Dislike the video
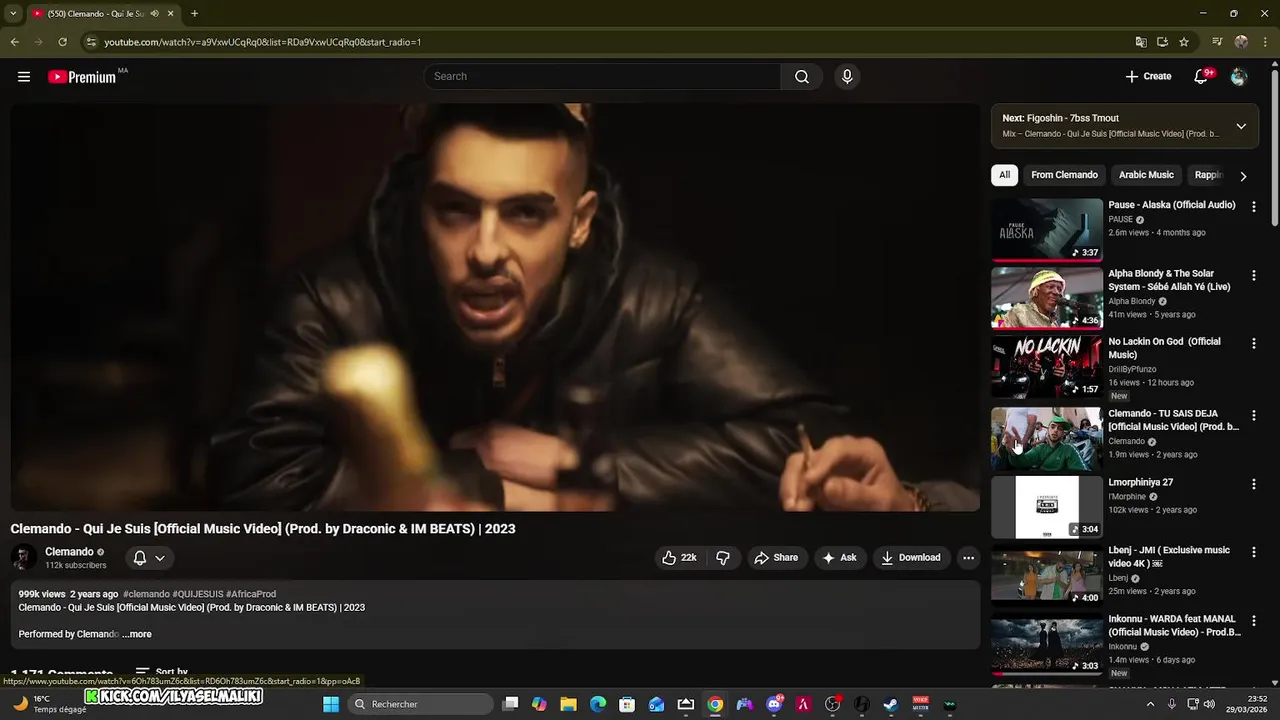This screenshot has height=720, width=1280. click(723, 558)
